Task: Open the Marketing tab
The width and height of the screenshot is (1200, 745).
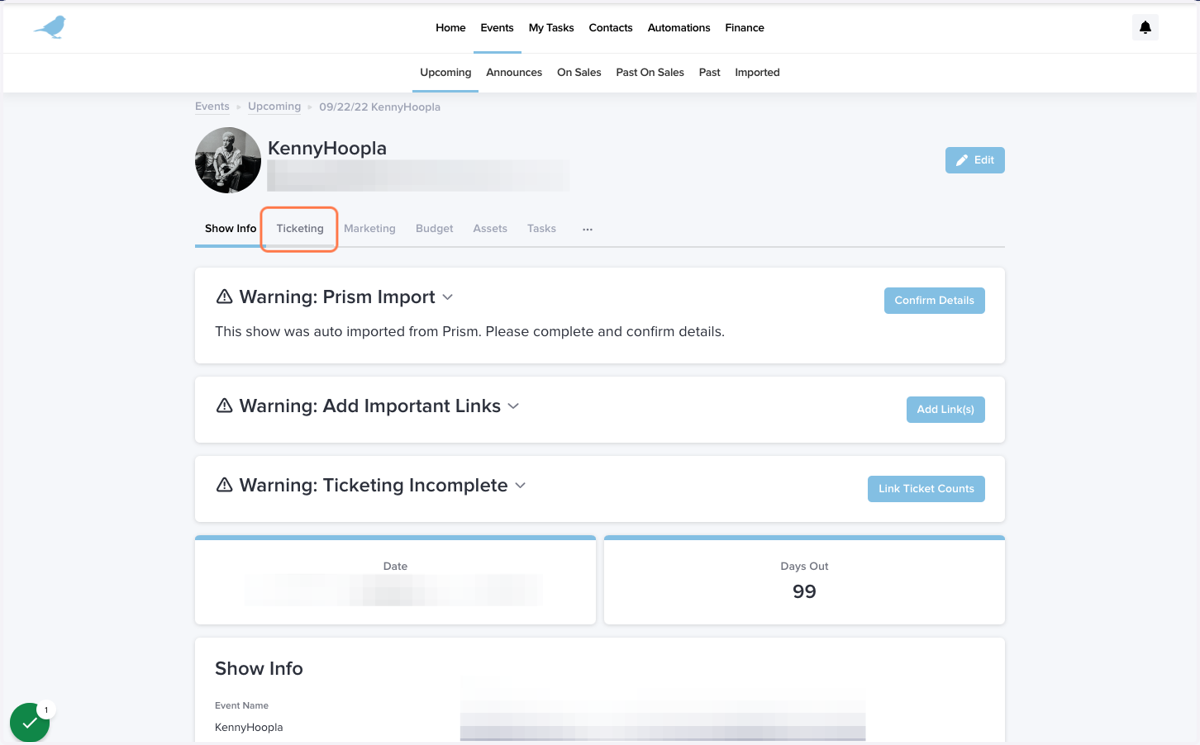Action: coord(370,228)
